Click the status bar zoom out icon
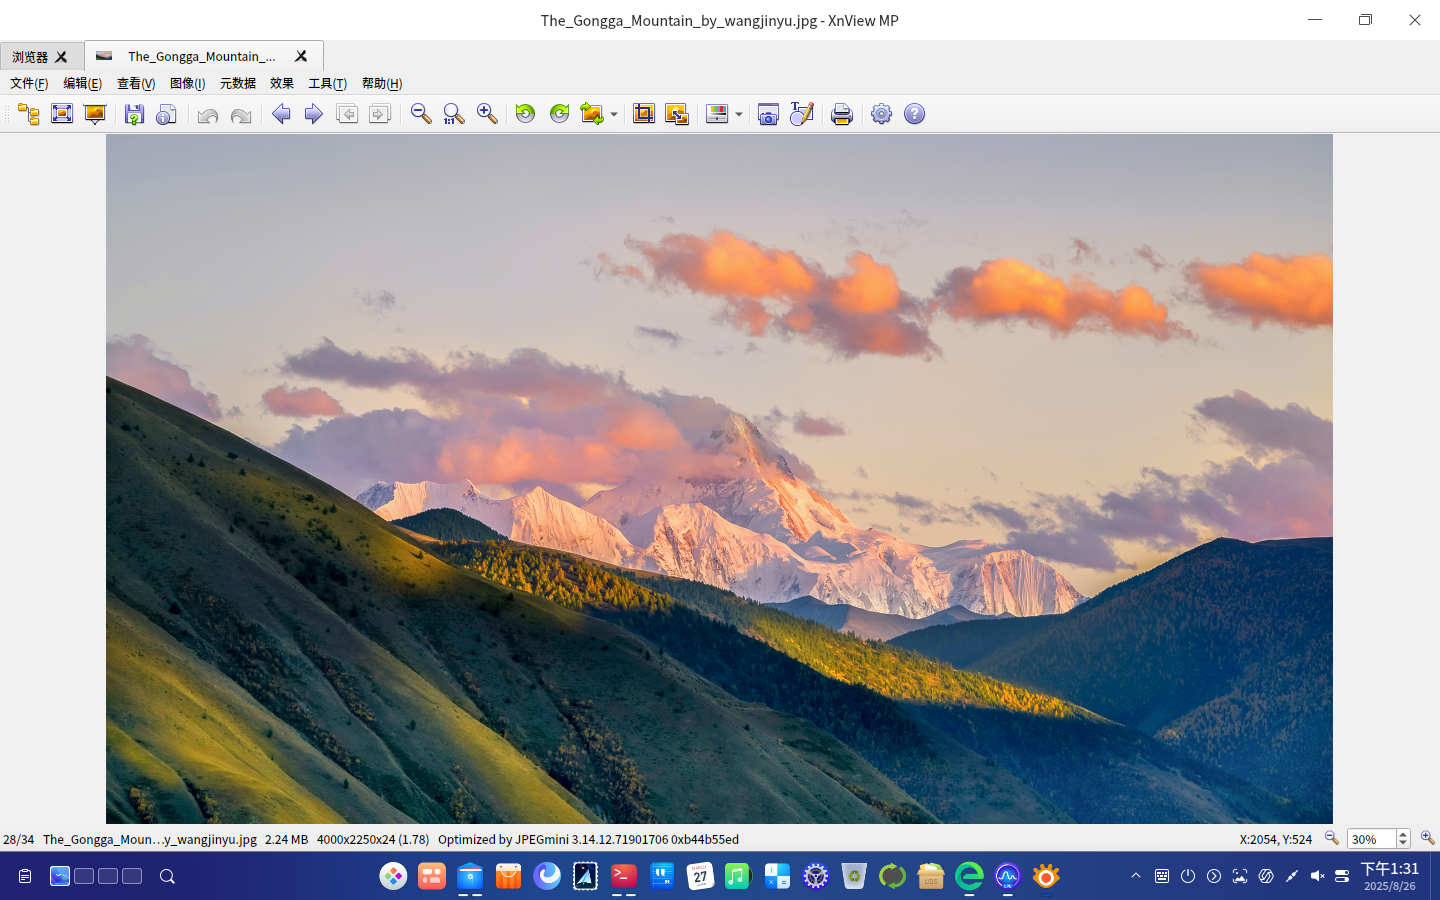This screenshot has width=1440, height=900. [1331, 838]
